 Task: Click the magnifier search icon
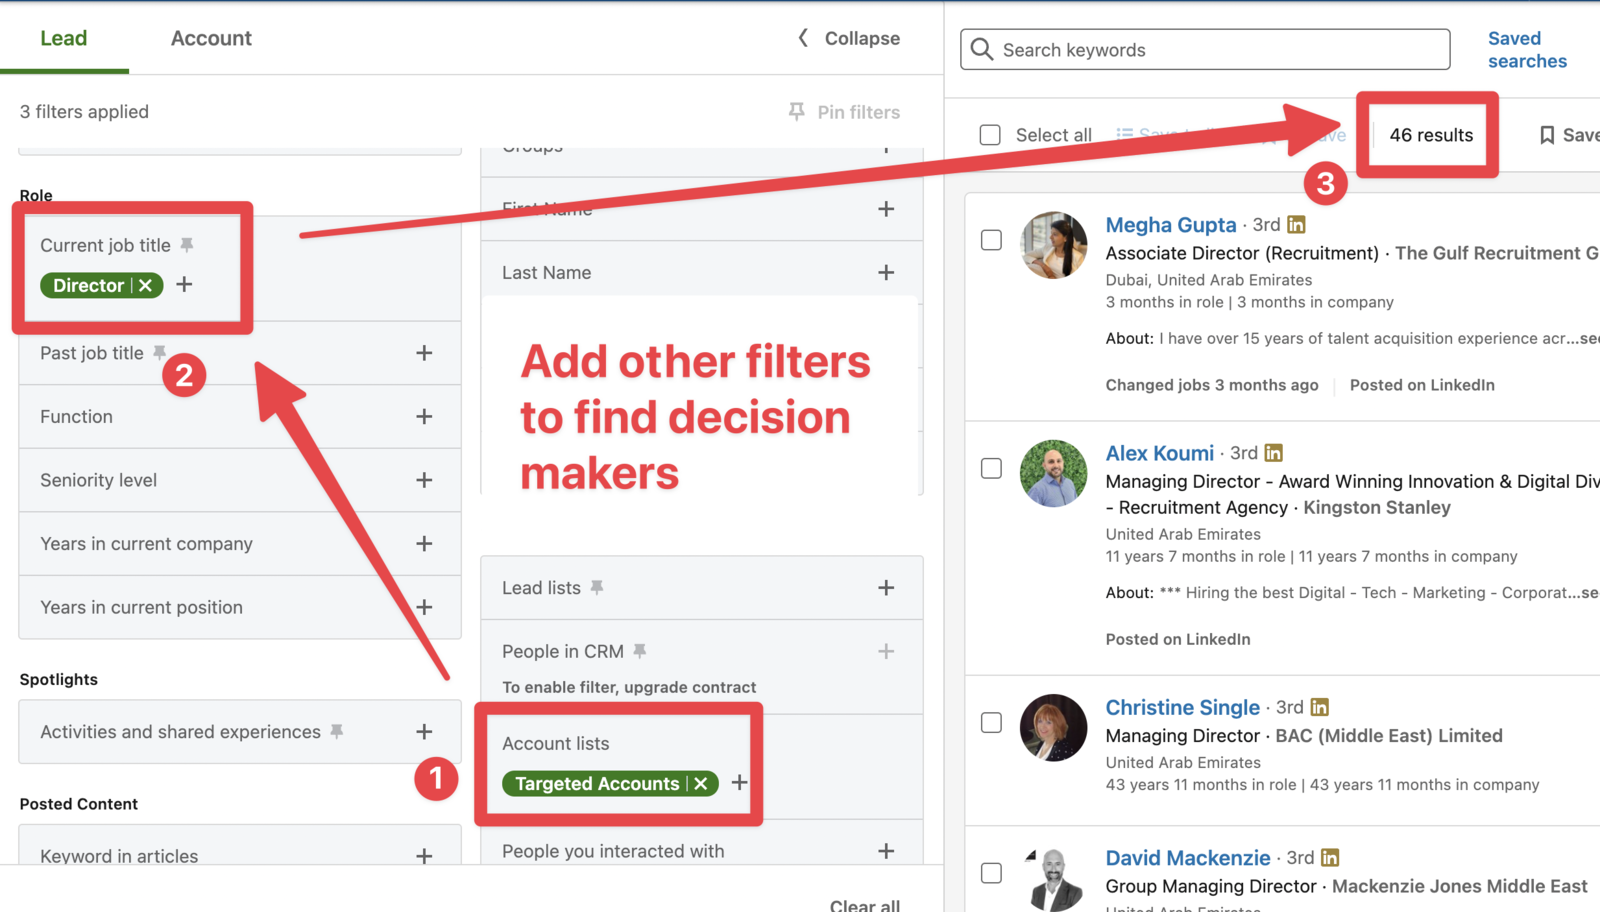pyautogui.click(x=982, y=50)
